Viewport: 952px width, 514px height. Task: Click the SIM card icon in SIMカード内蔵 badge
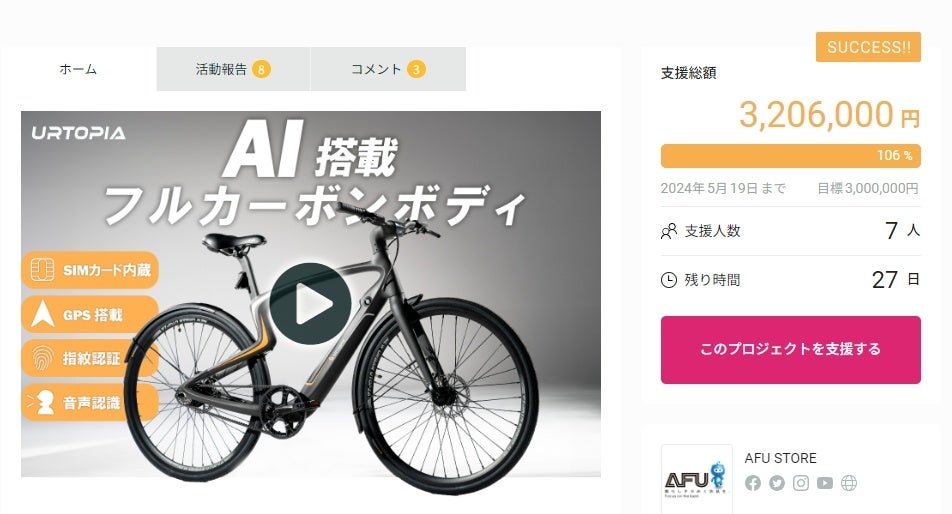[42, 269]
